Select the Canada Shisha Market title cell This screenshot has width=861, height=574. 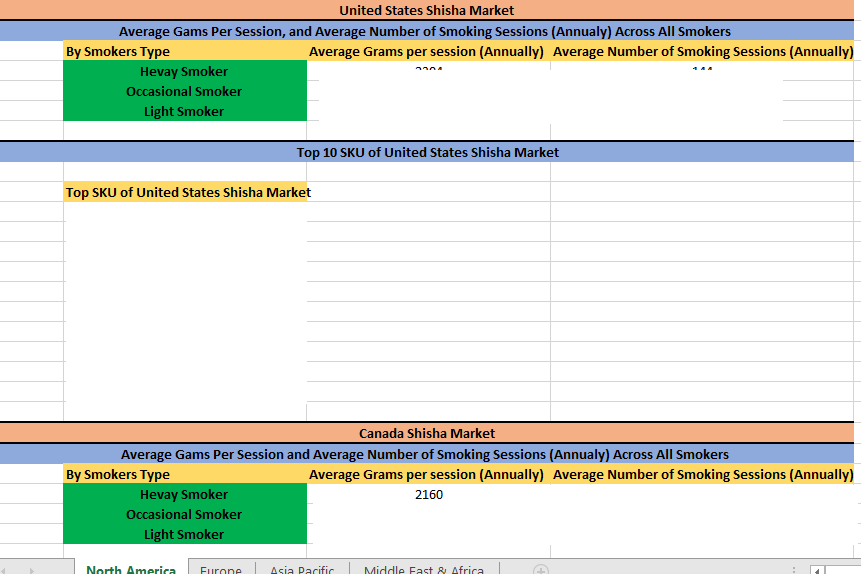coord(427,433)
